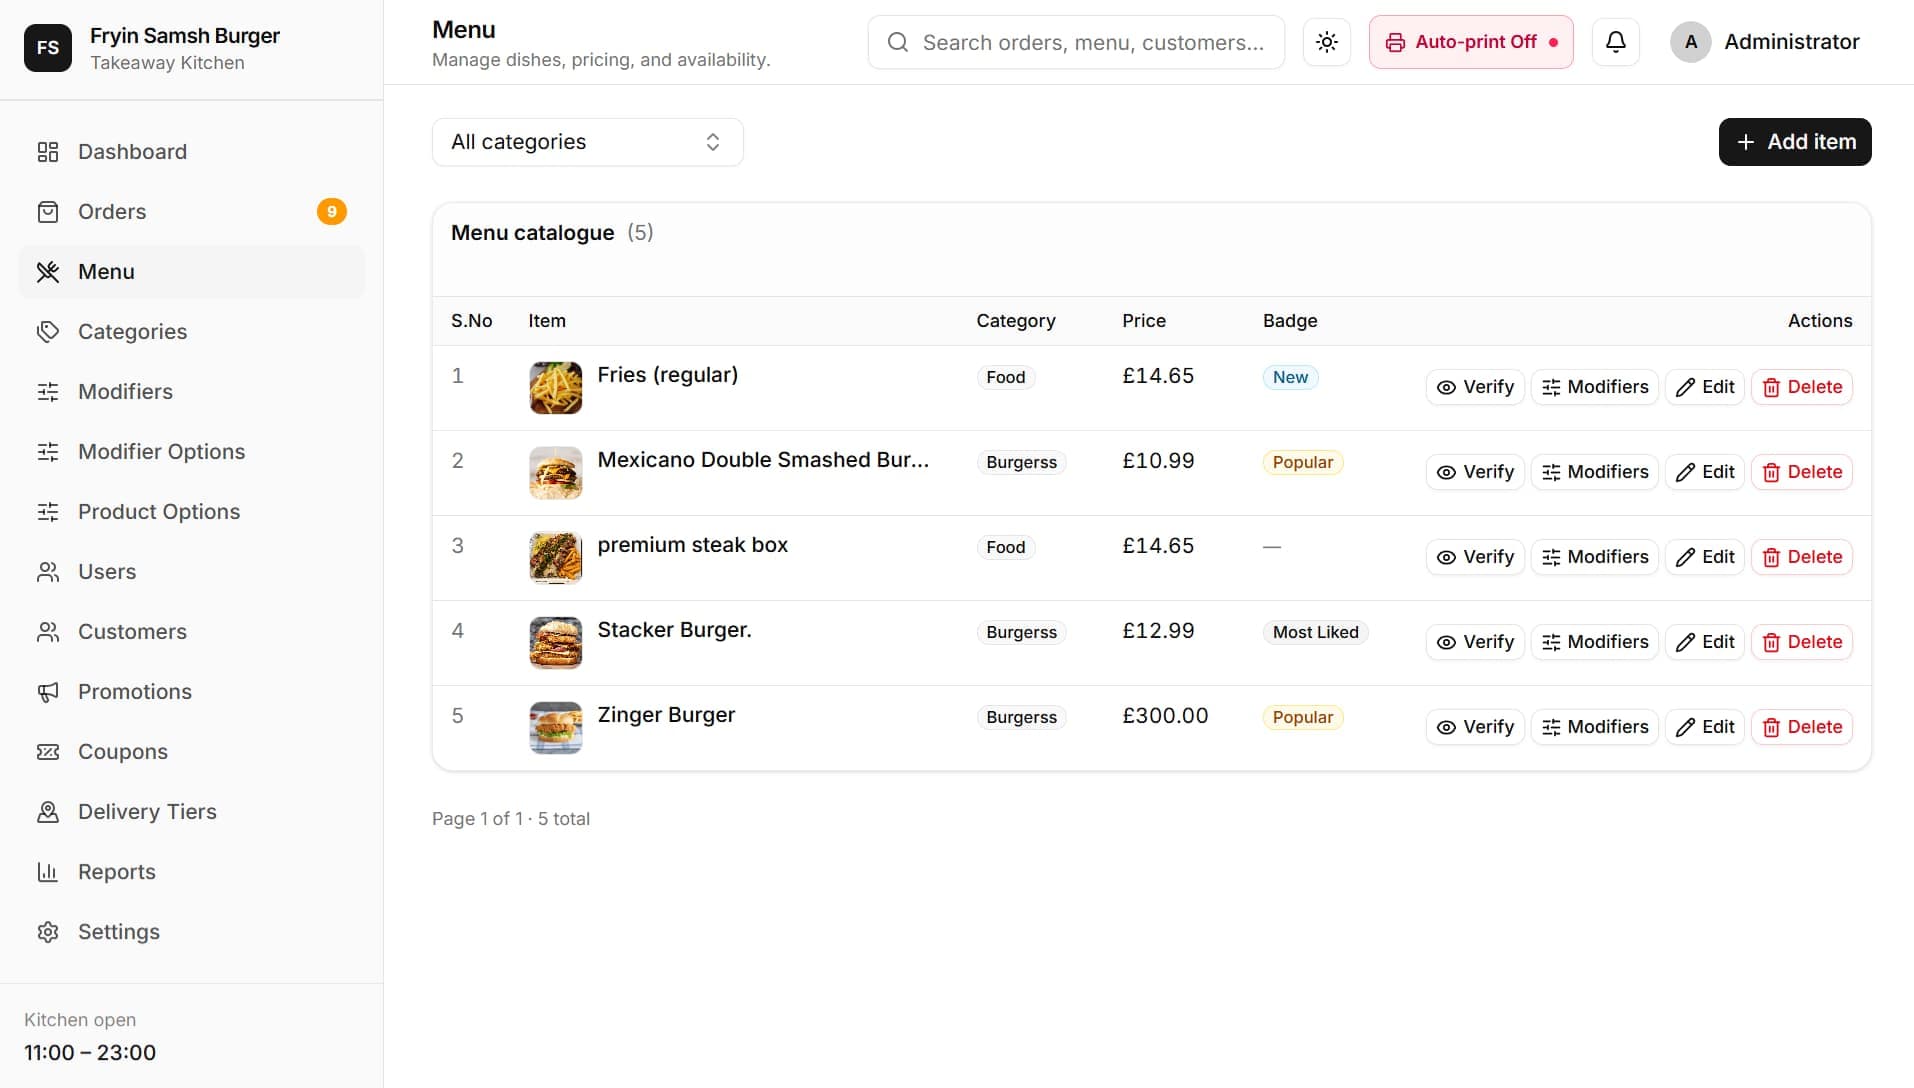
Task: Click the New badge on Fries
Action: 1290,377
